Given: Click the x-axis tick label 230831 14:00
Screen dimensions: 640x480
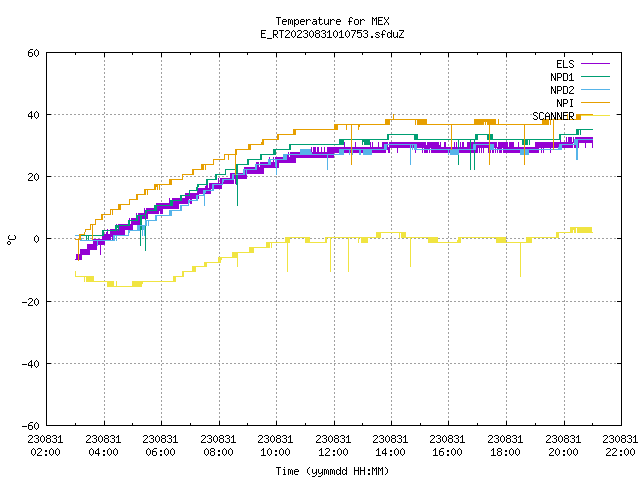Looking at the screenshot, I should tap(391, 446).
